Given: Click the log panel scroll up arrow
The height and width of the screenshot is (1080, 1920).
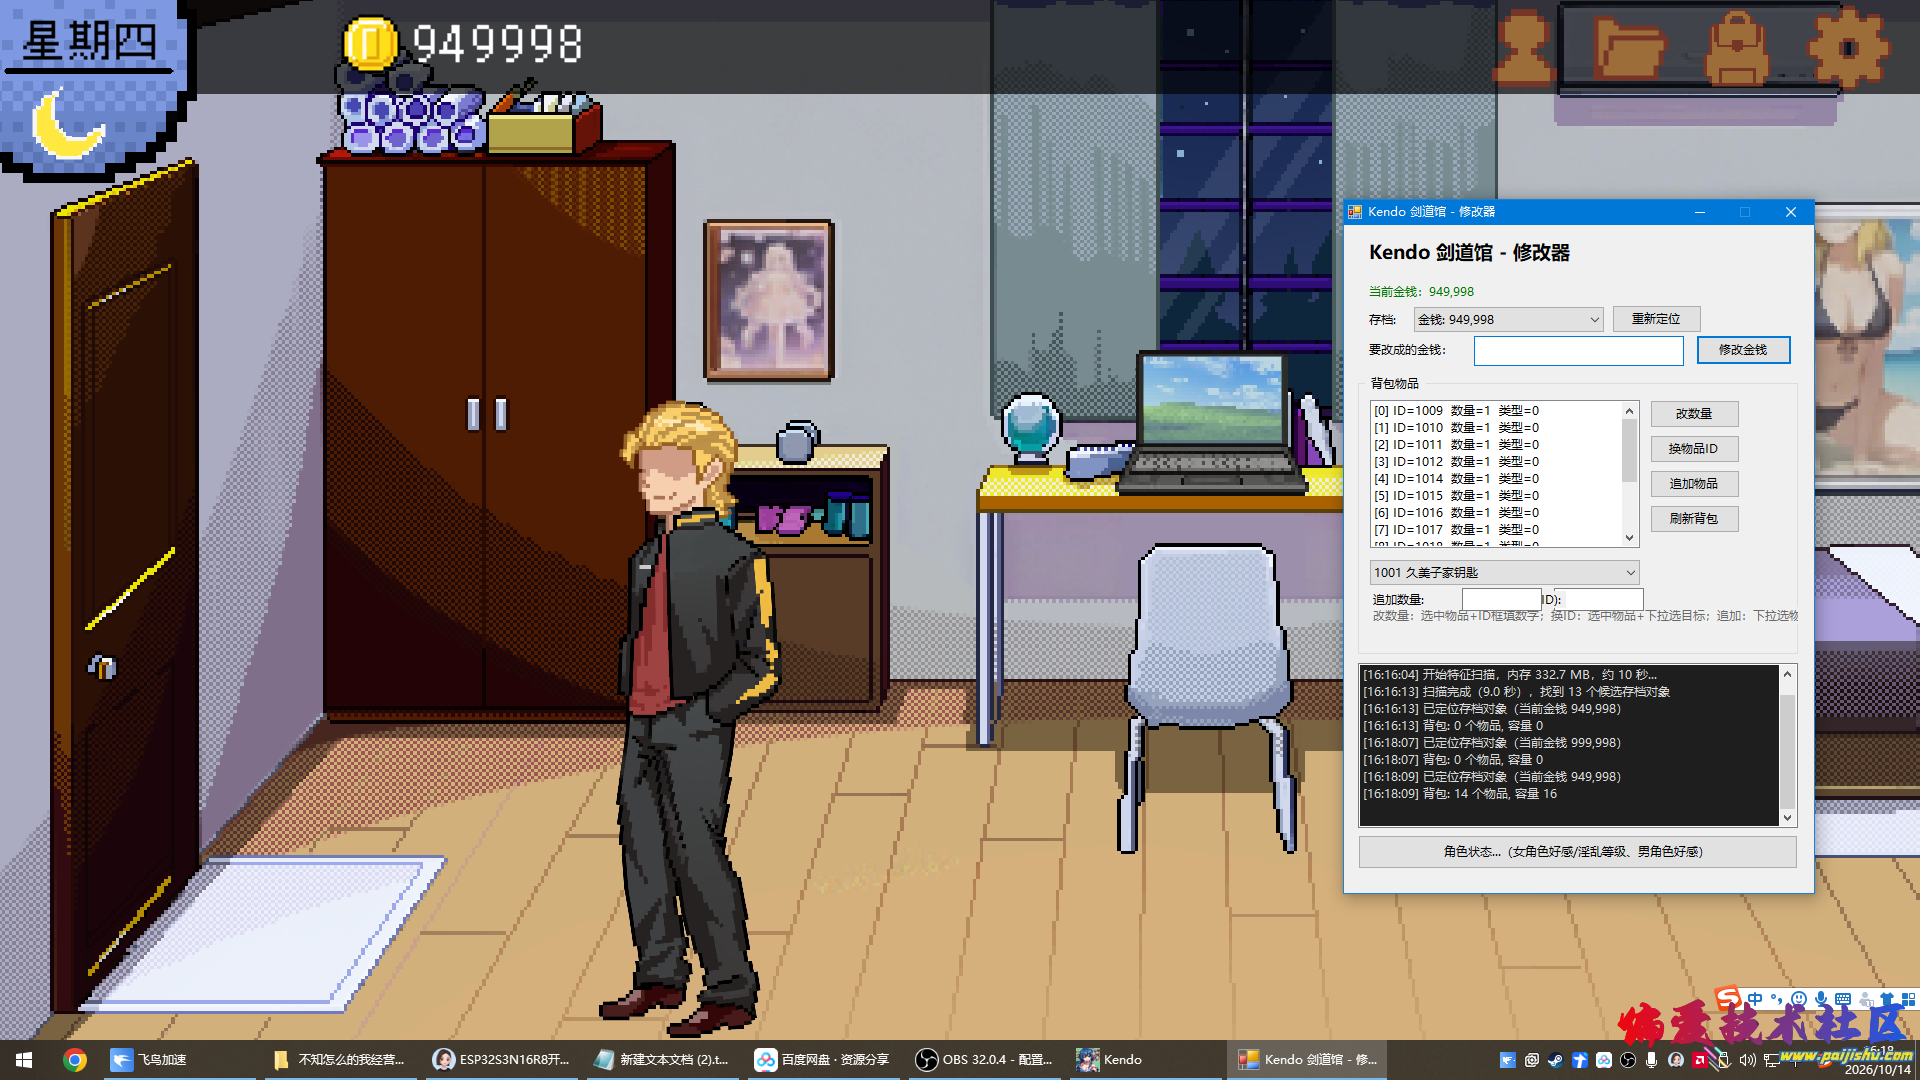Looking at the screenshot, I should coord(1787,674).
